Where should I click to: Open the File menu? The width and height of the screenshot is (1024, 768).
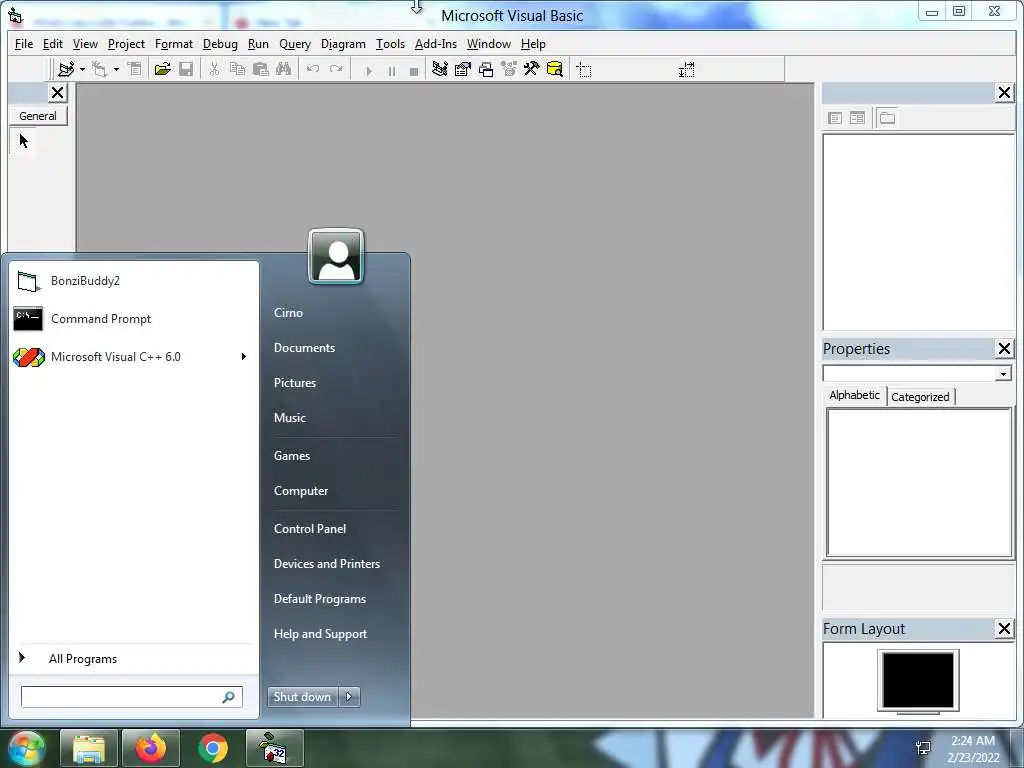(x=24, y=44)
